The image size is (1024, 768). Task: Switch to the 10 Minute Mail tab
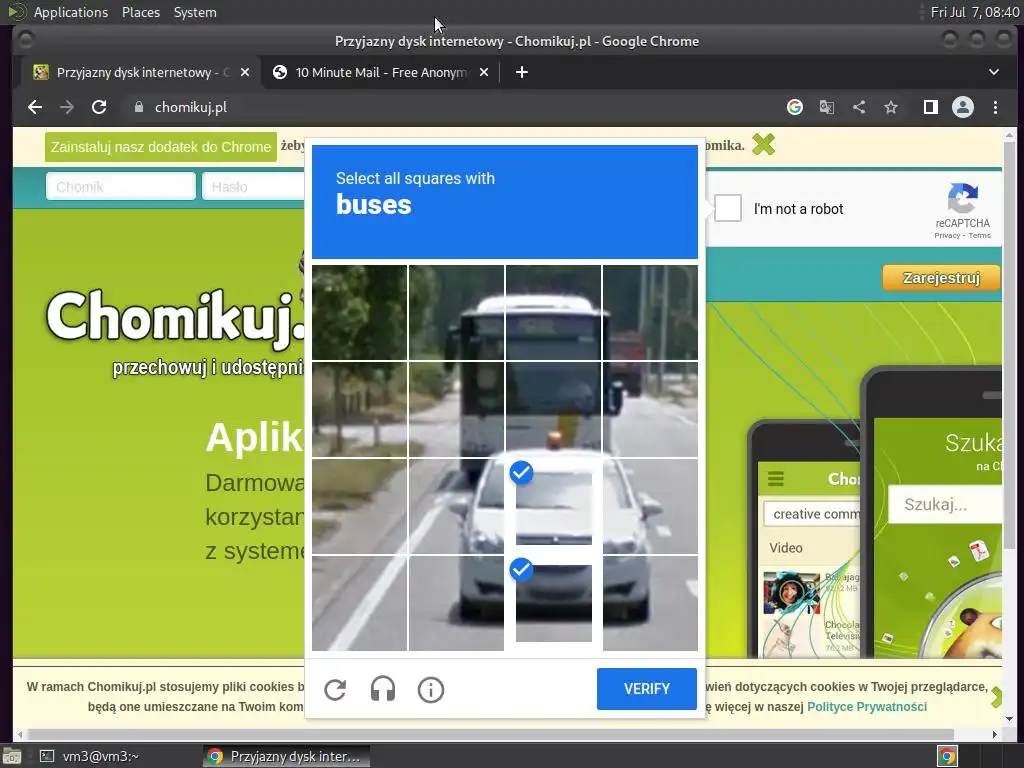tap(381, 72)
